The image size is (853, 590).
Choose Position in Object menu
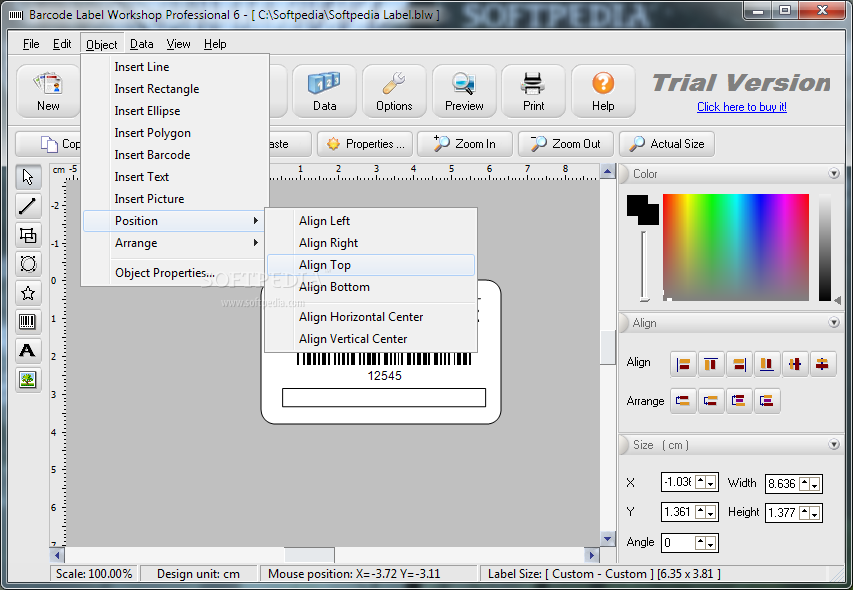point(174,221)
